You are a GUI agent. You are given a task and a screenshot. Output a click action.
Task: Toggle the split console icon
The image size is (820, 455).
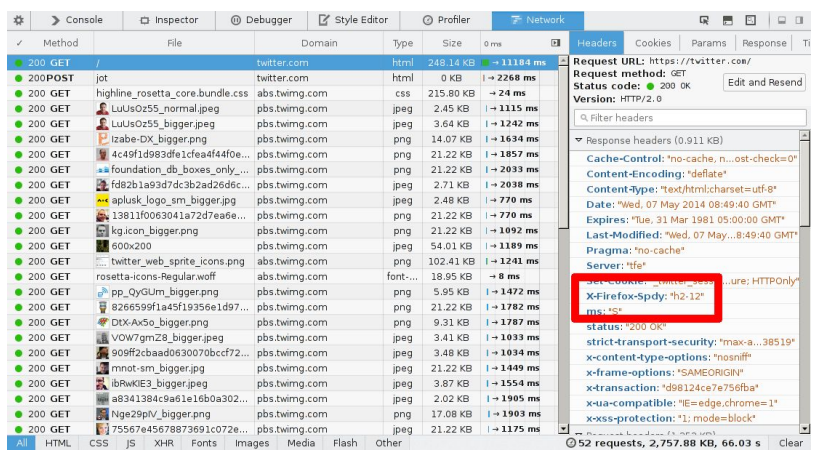coord(728,19)
